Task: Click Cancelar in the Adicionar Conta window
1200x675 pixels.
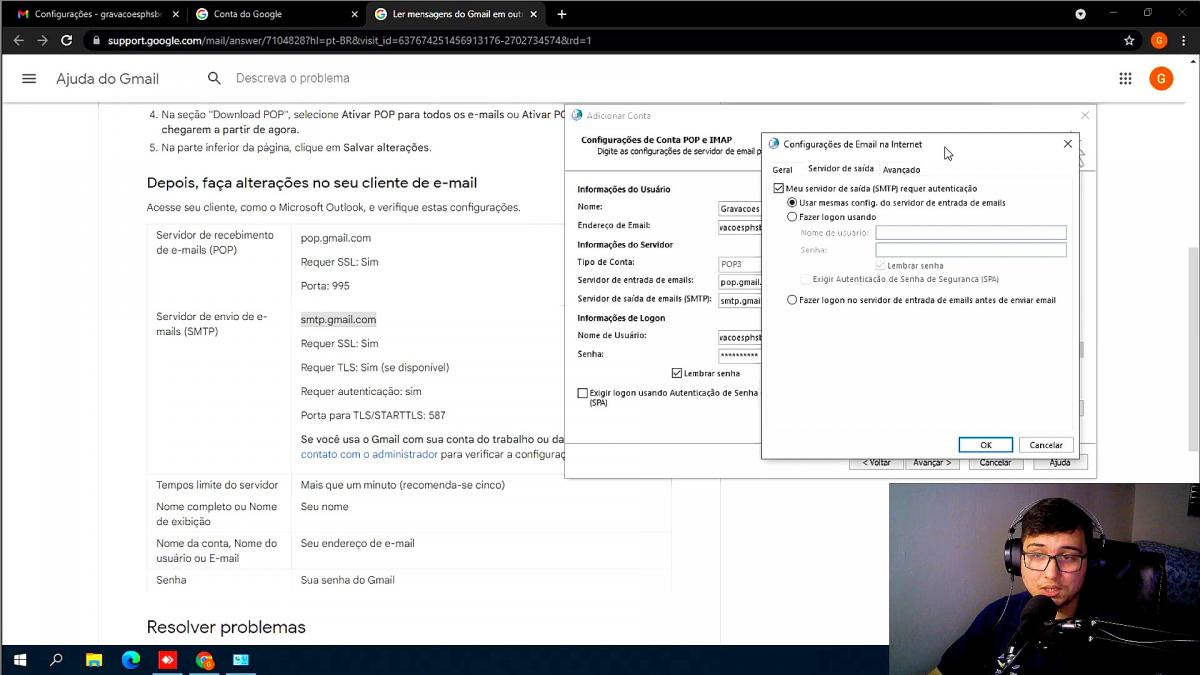Action: (995, 463)
